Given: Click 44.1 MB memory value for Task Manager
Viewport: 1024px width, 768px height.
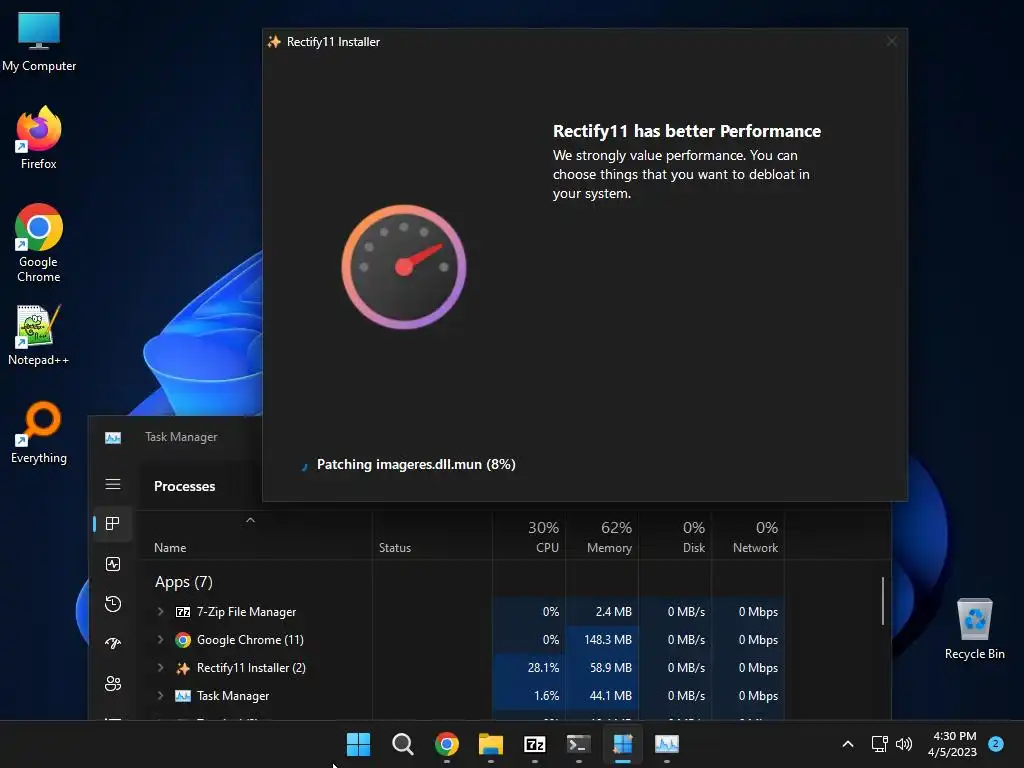Looking at the screenshot, I should point(611,696).
